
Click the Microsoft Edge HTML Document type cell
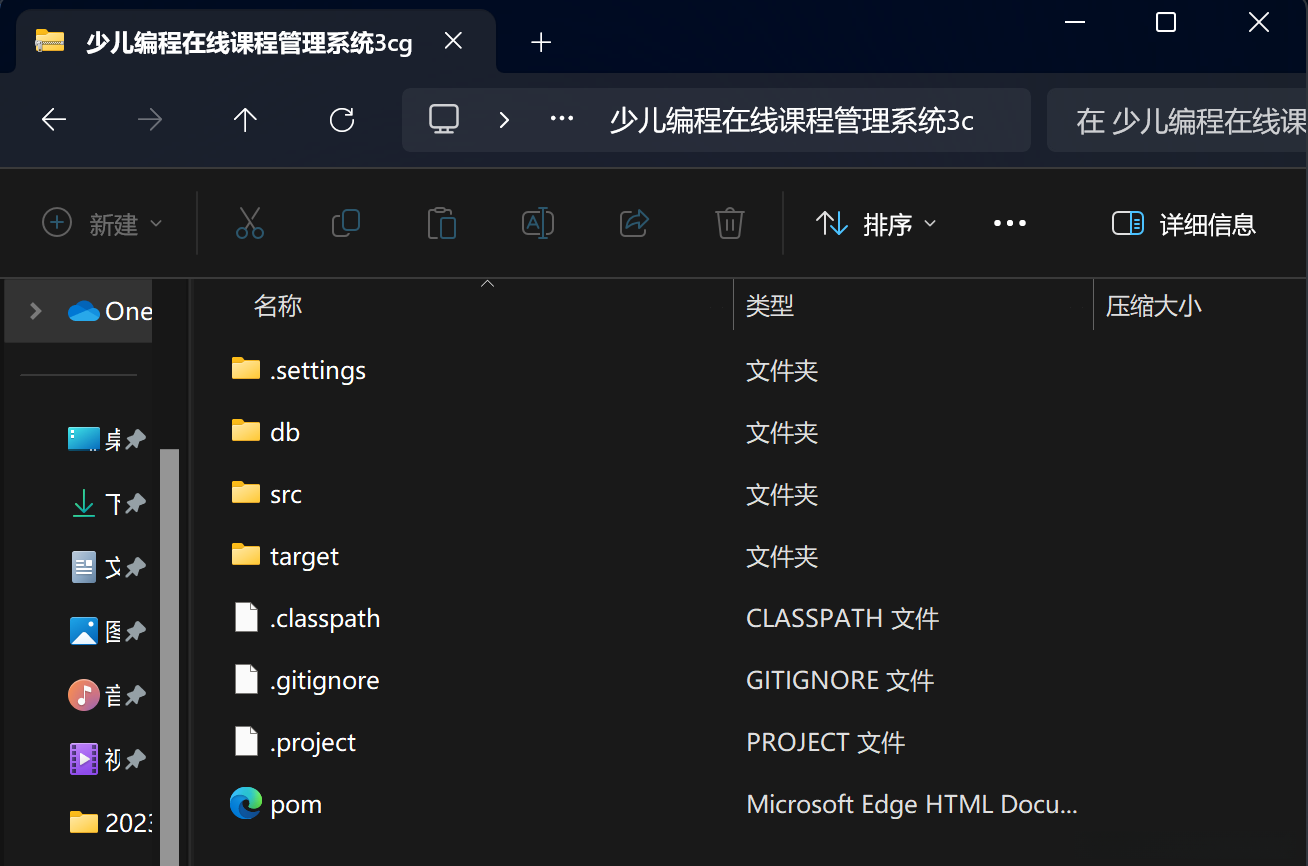912,805
